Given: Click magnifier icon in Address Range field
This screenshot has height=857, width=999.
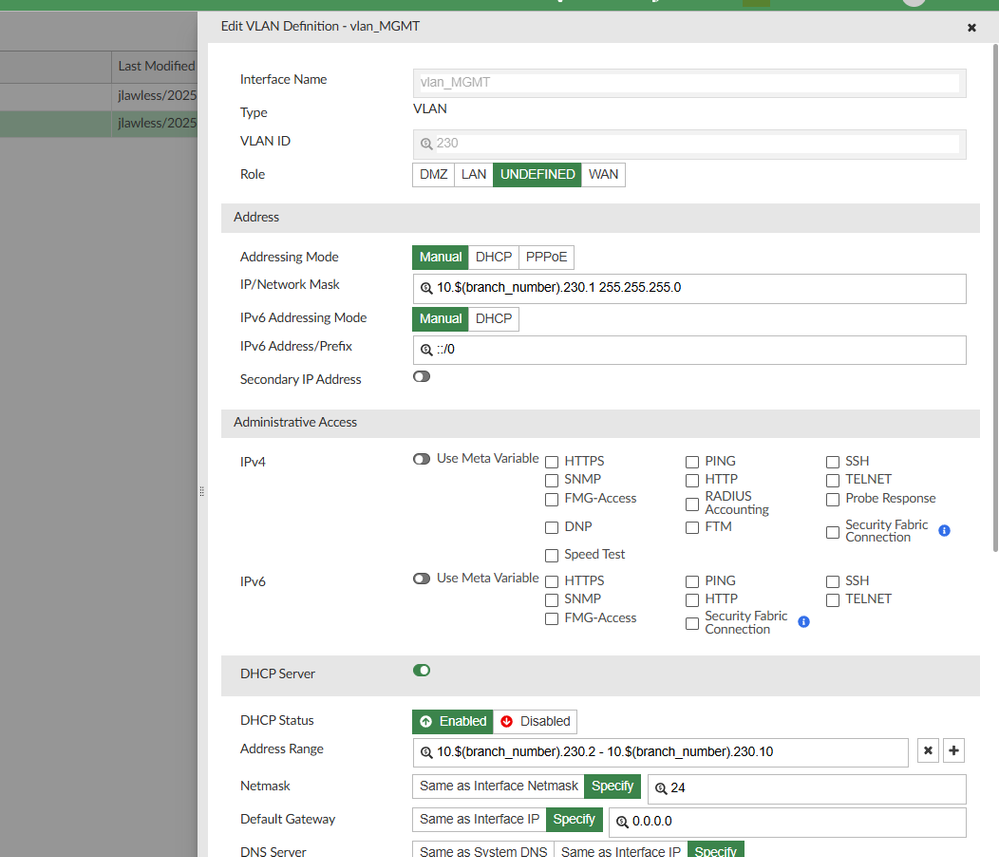Looking at the screenshot, I should (426, 753).
